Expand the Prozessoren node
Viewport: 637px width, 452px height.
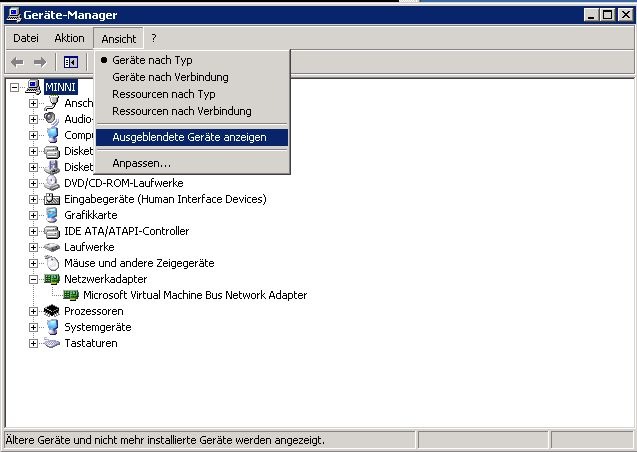(34, 311)
